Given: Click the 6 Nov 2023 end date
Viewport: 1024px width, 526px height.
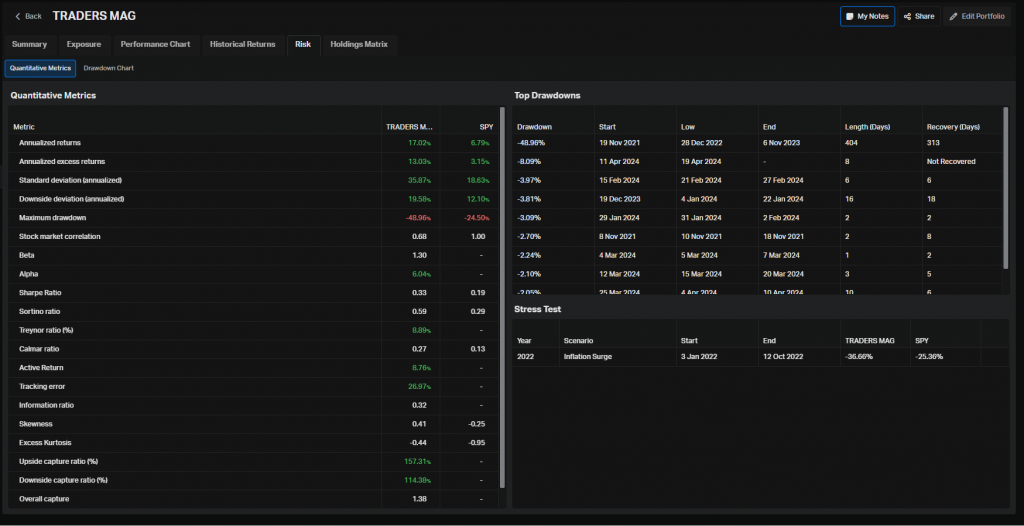Looking at the screenshot, I should (x=782, y=142).
